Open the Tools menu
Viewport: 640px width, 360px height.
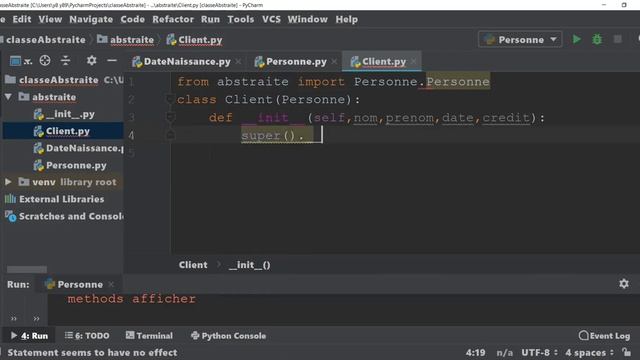240,19
